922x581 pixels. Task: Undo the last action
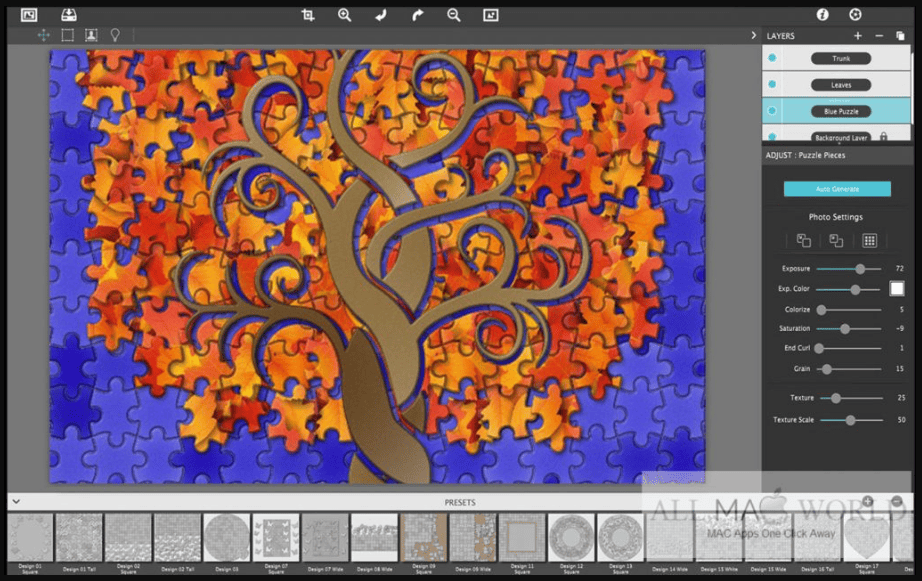click(381, 15)
